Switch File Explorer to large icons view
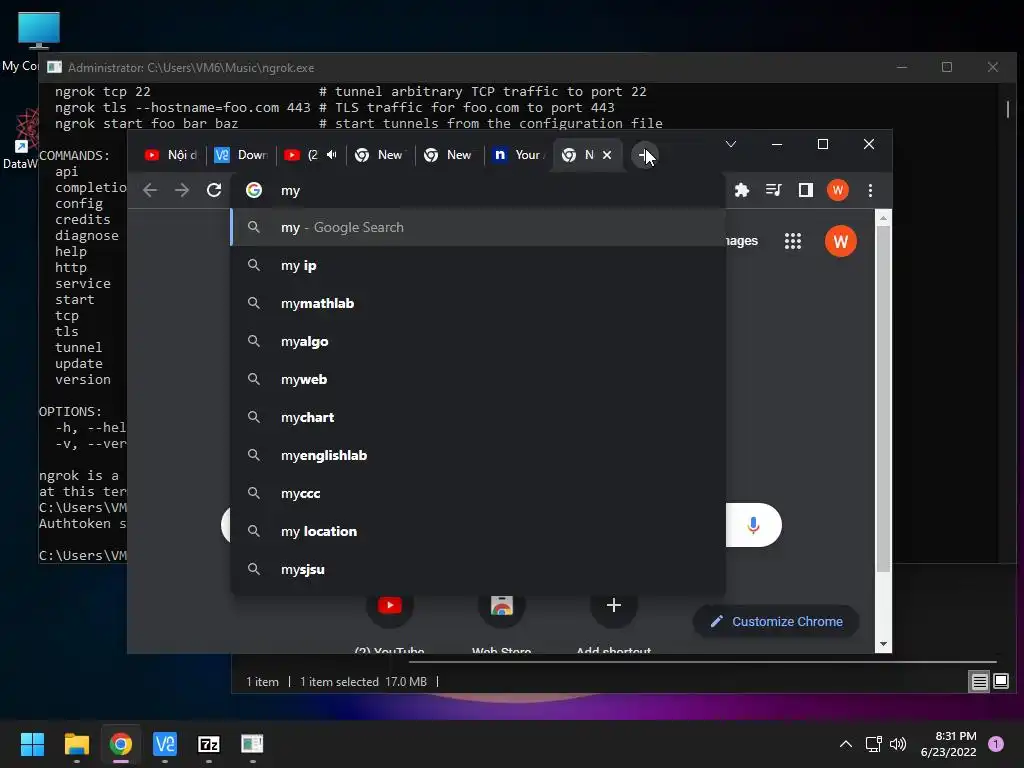1024x768 pixels. 1000,682
